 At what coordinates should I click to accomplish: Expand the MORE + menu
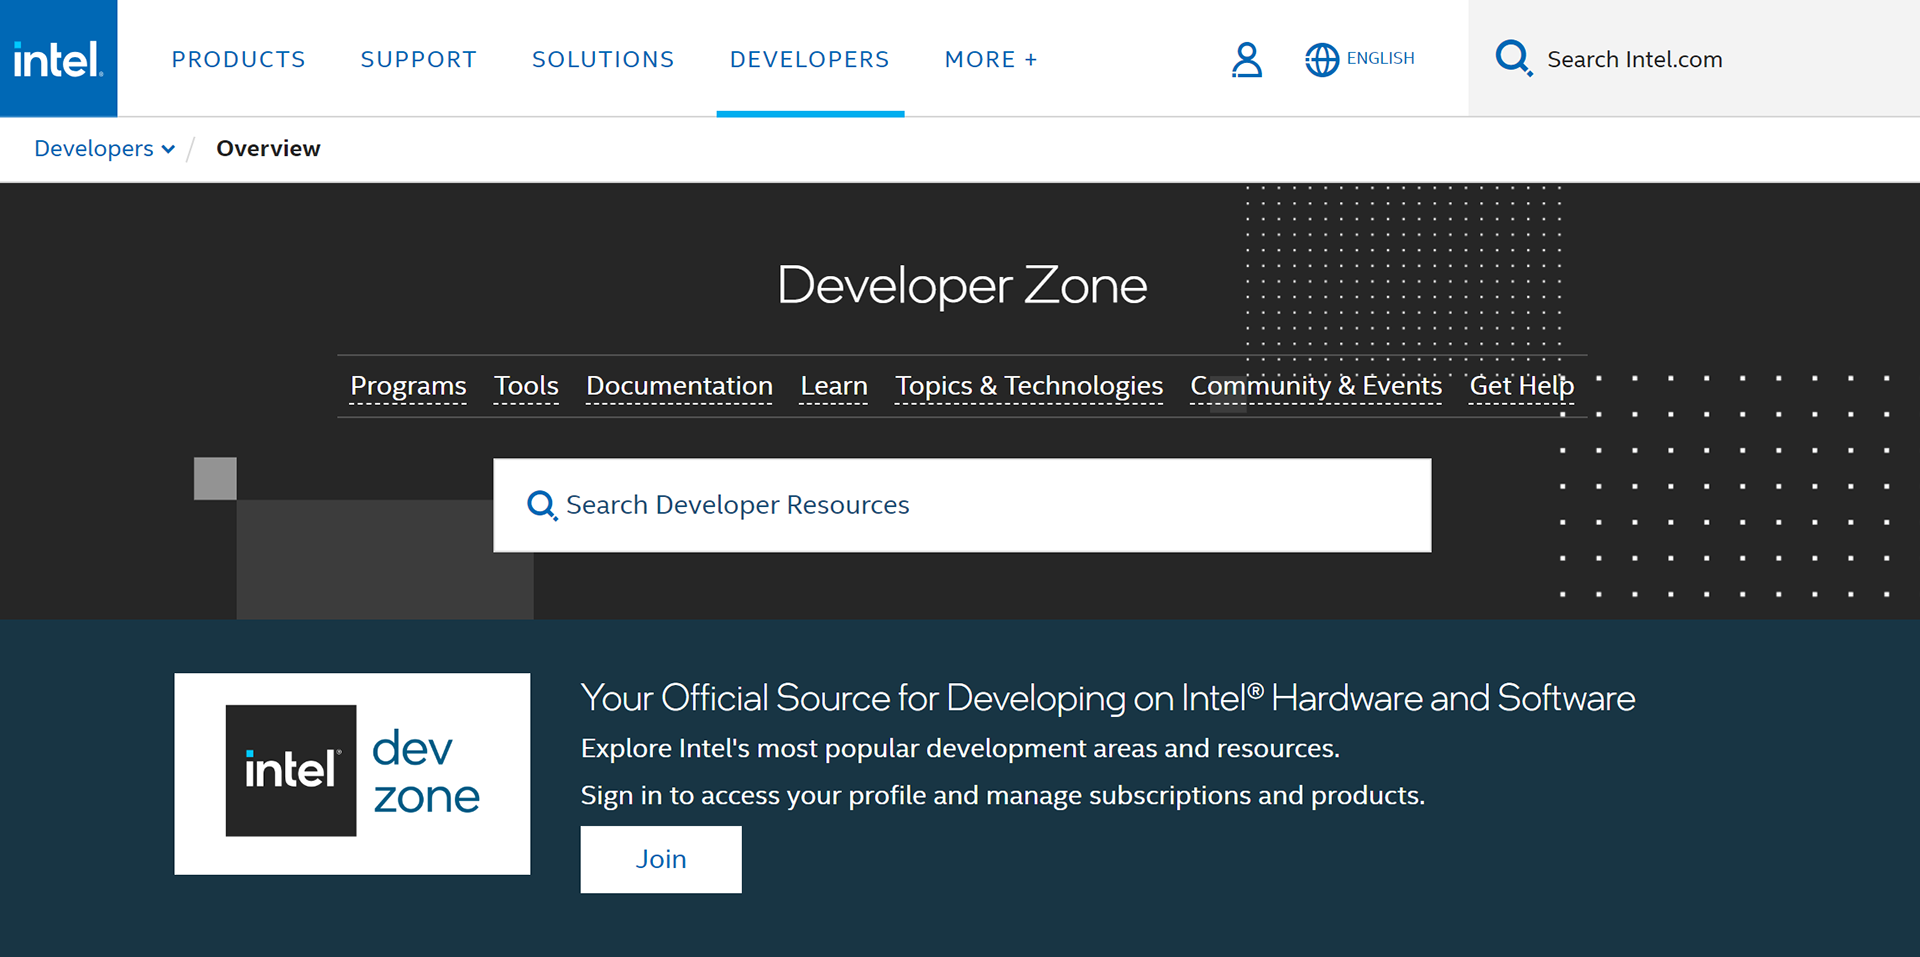[x=991, y=59]
